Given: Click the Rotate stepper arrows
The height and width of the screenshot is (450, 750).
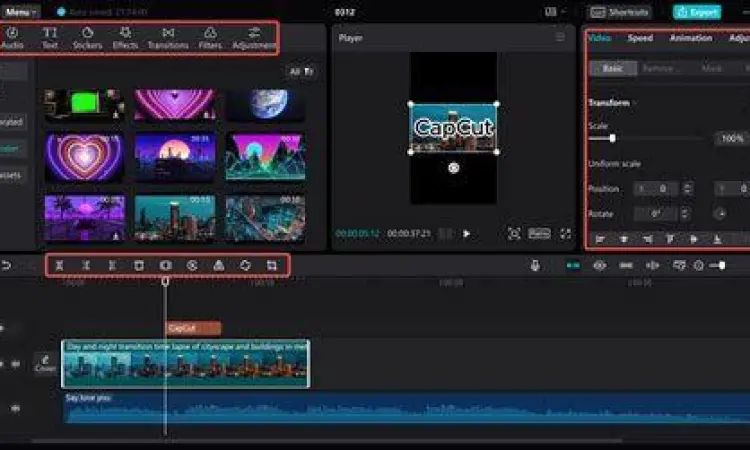Looking at the screenshot, I should pos(684,213).
